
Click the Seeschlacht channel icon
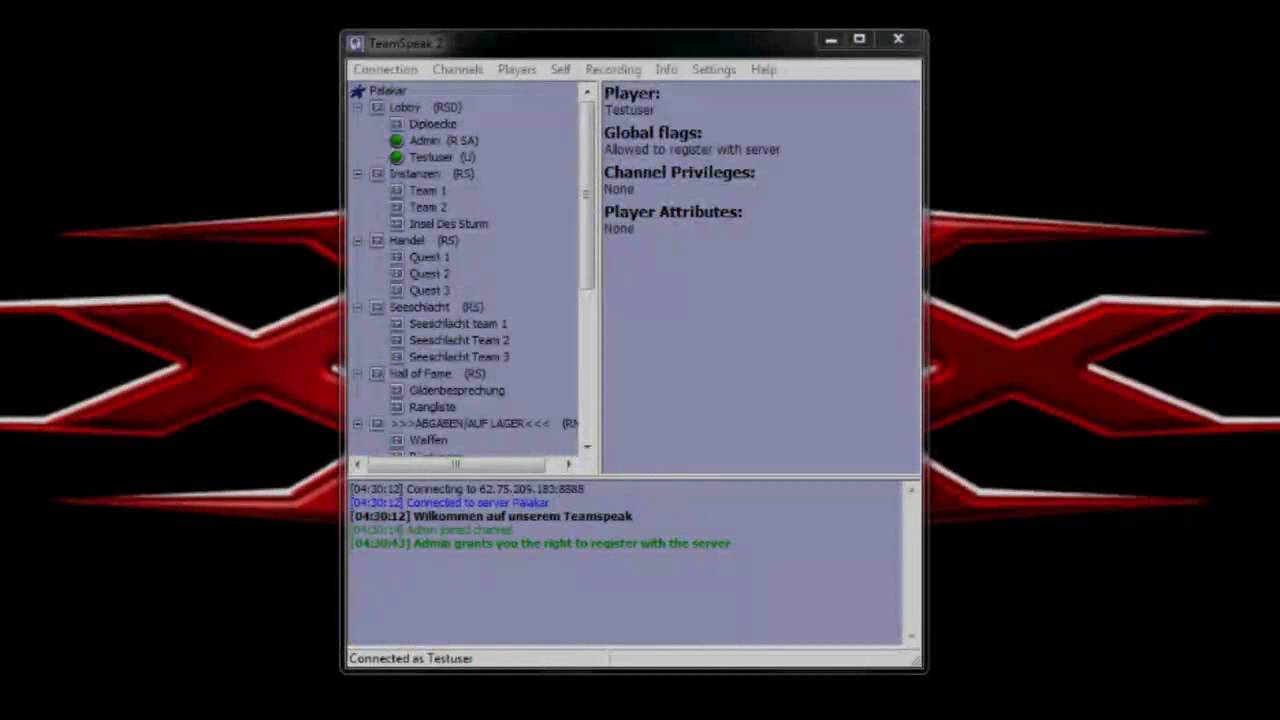coord(377,307)
